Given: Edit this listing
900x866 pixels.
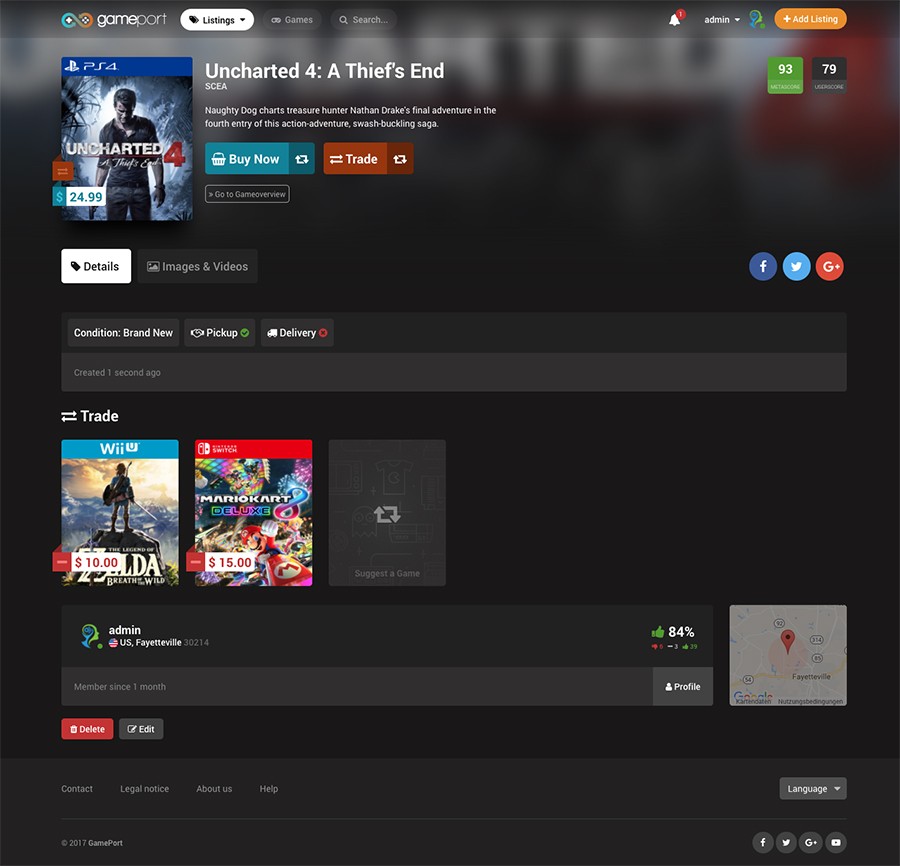Looking at the screenshot, I should coord(141,729).
